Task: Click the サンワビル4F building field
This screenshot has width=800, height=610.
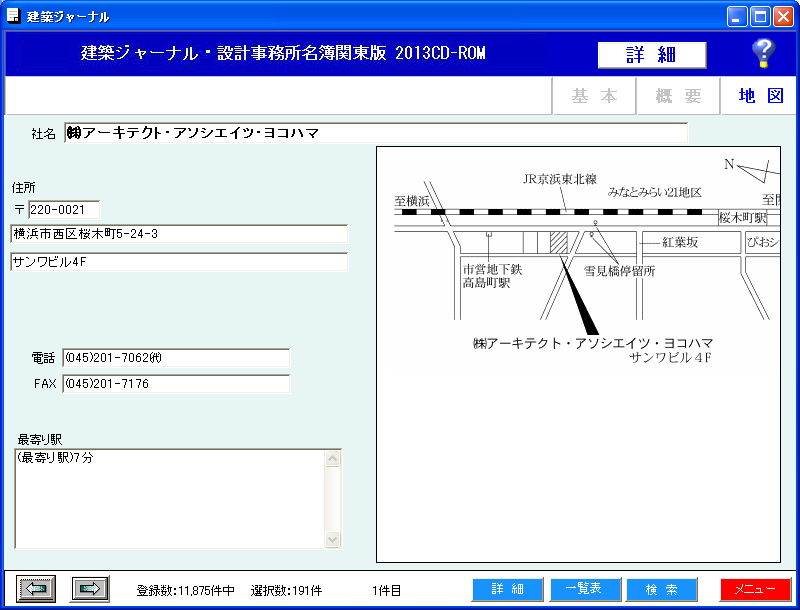Action: point(179,262)
